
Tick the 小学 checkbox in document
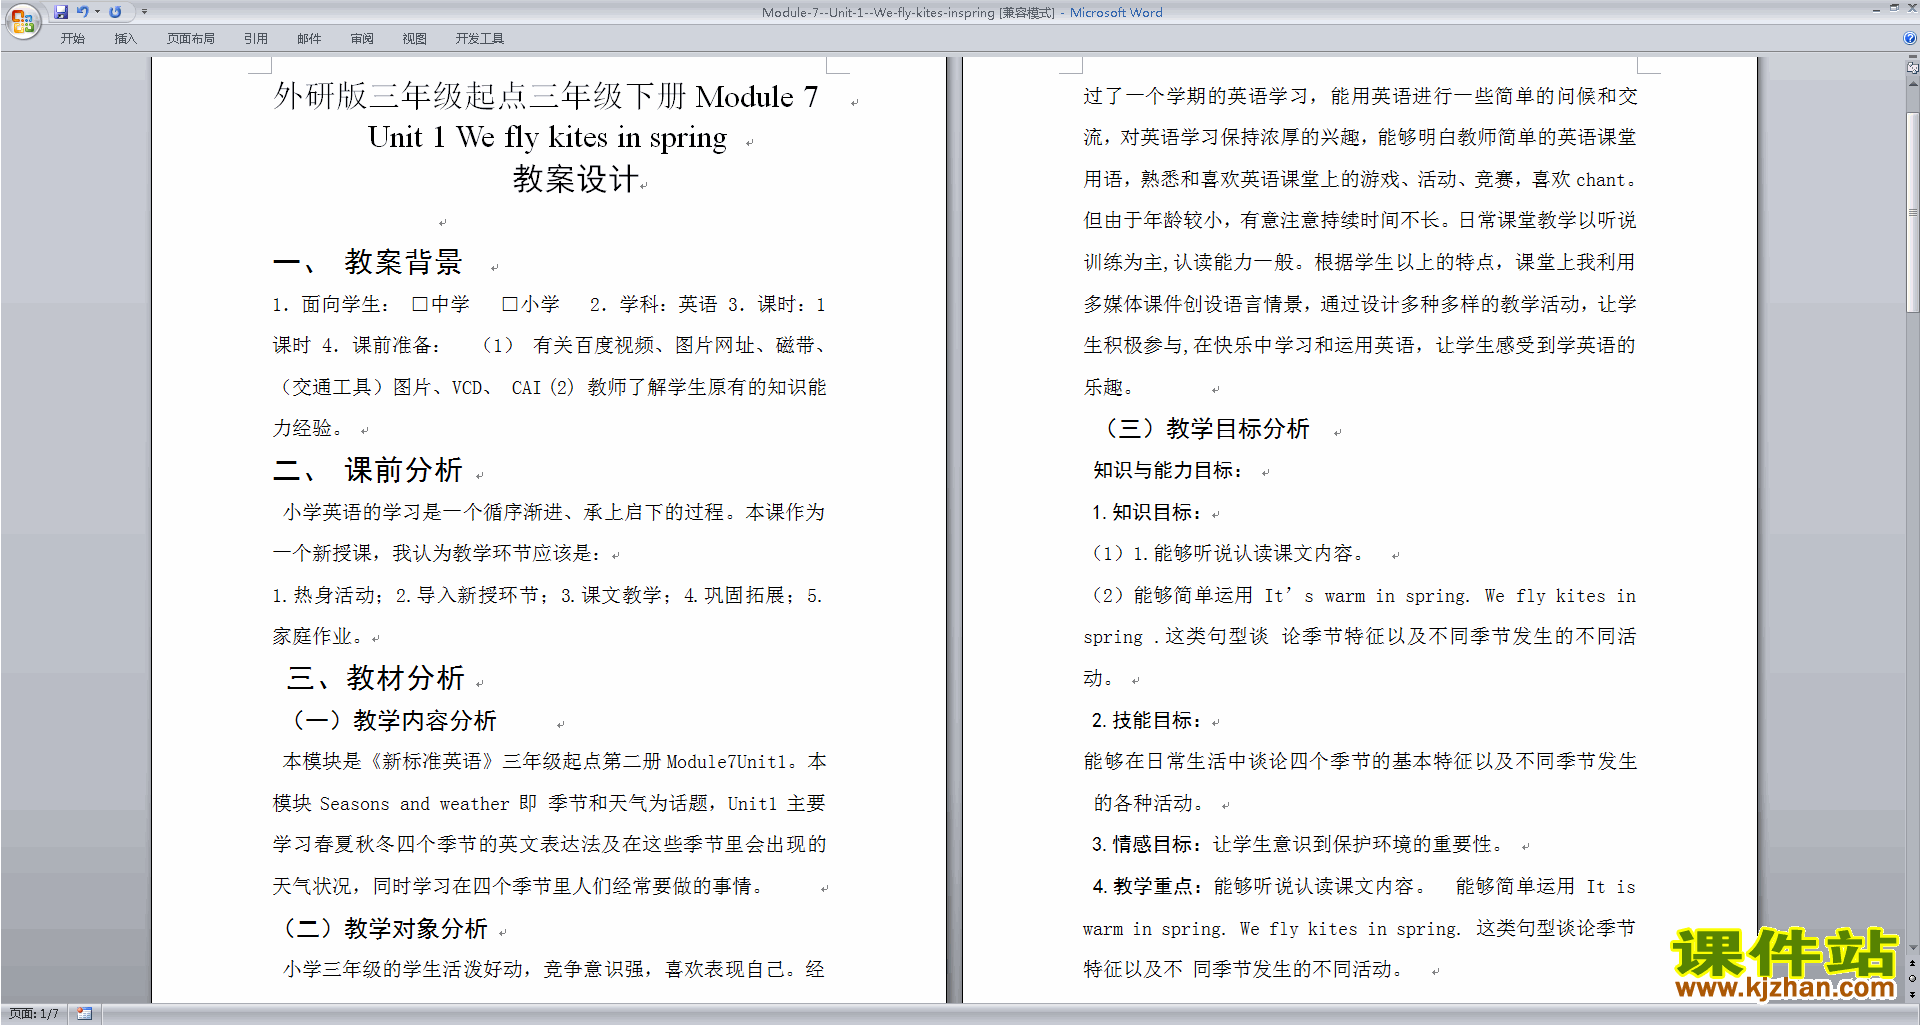tap(510, 304)
